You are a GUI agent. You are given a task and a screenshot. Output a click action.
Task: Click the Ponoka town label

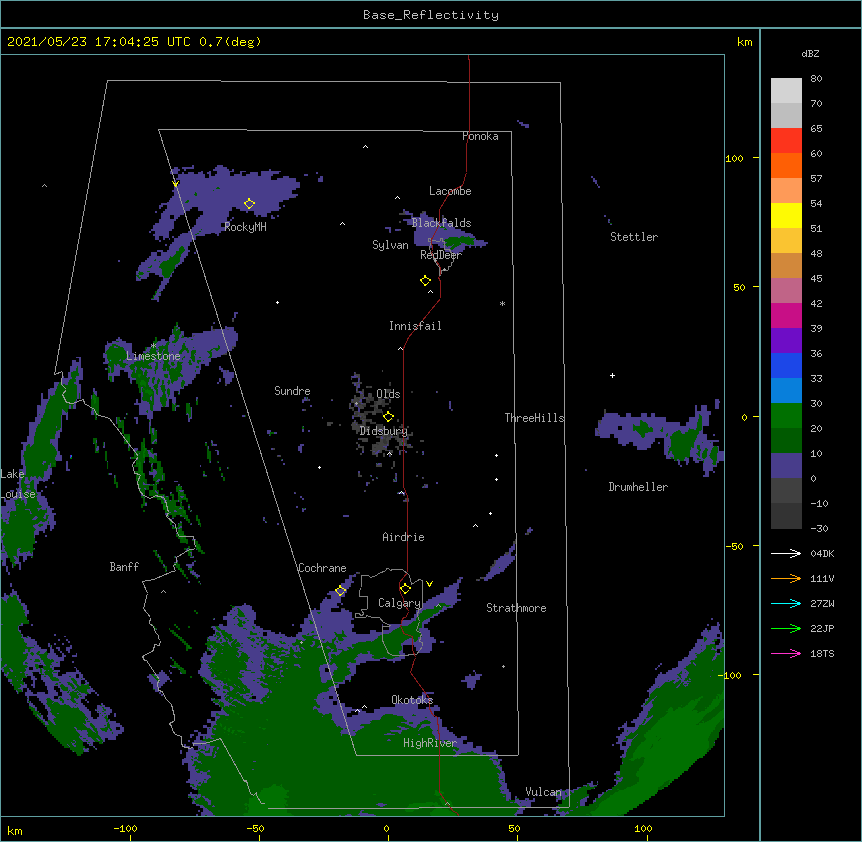pos(480,136)
